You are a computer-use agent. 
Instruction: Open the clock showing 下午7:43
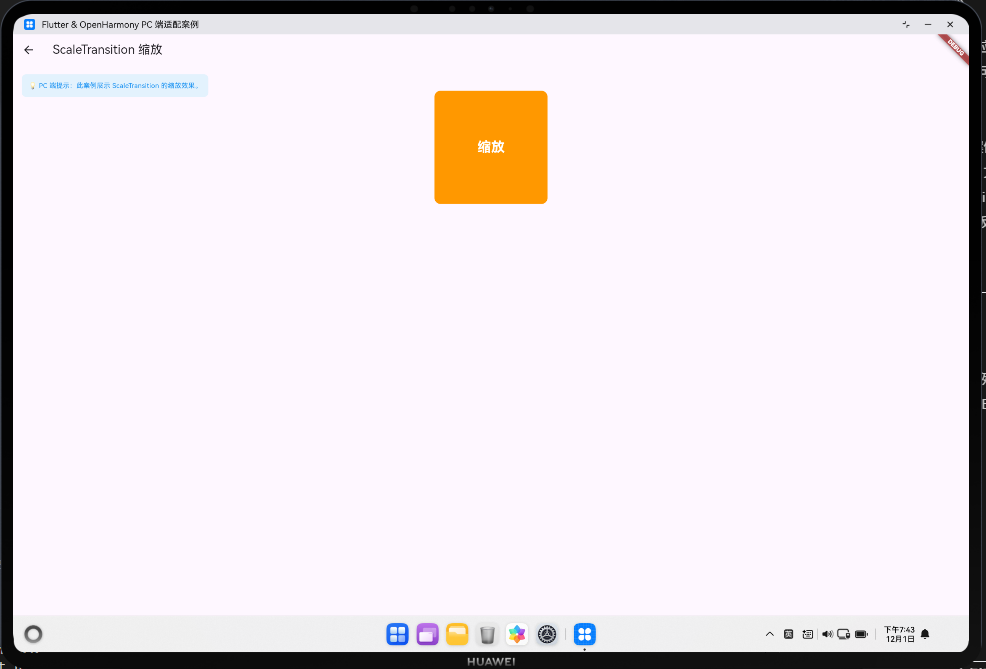click(899, 634)
